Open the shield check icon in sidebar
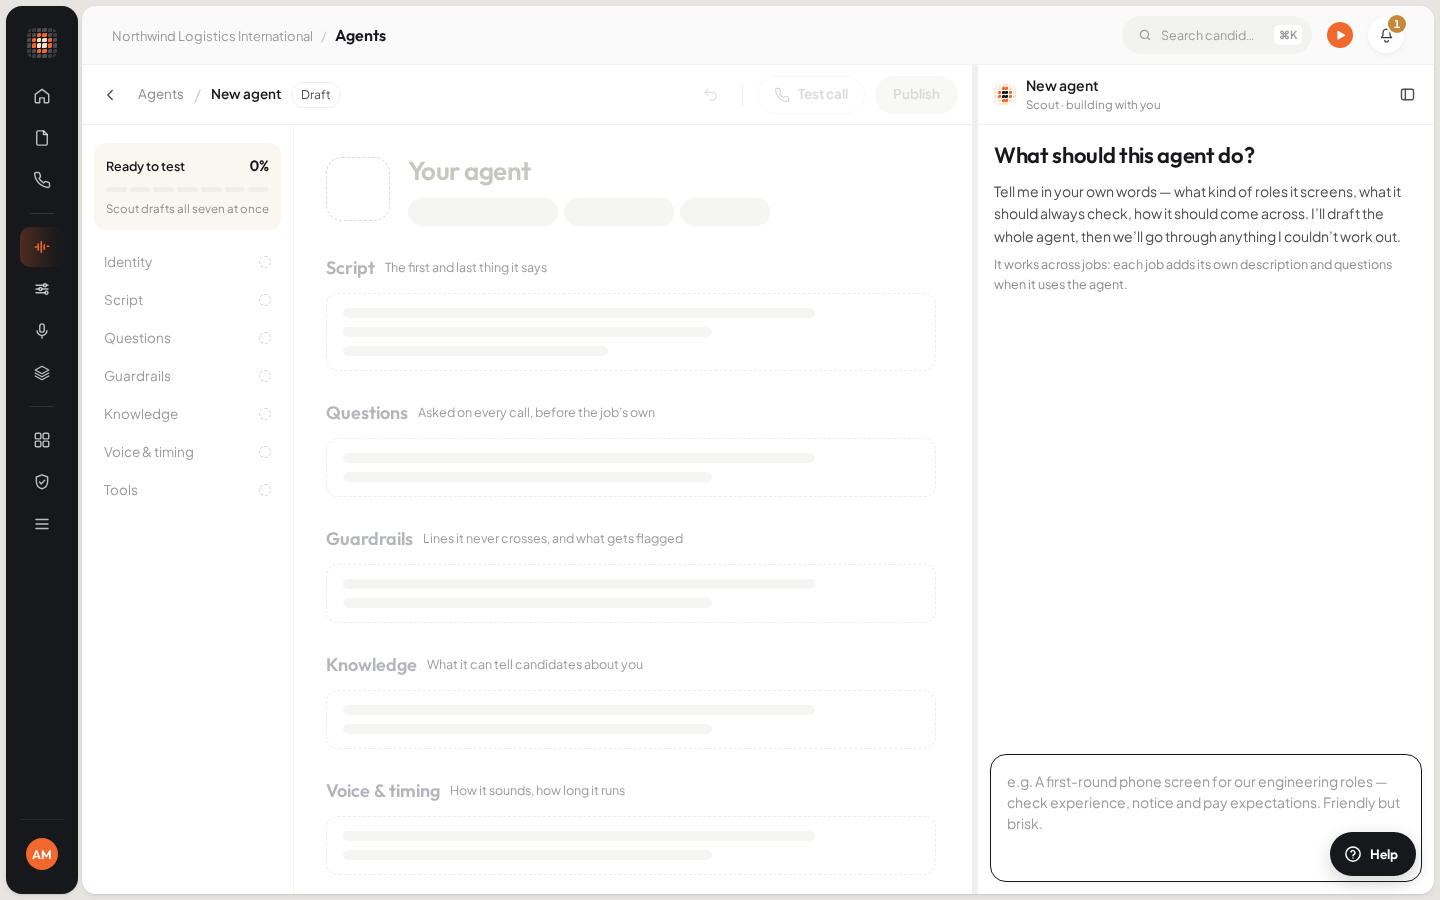Image resolution: width=1440 pixels, height=900 pixels. tap(42, 482)
